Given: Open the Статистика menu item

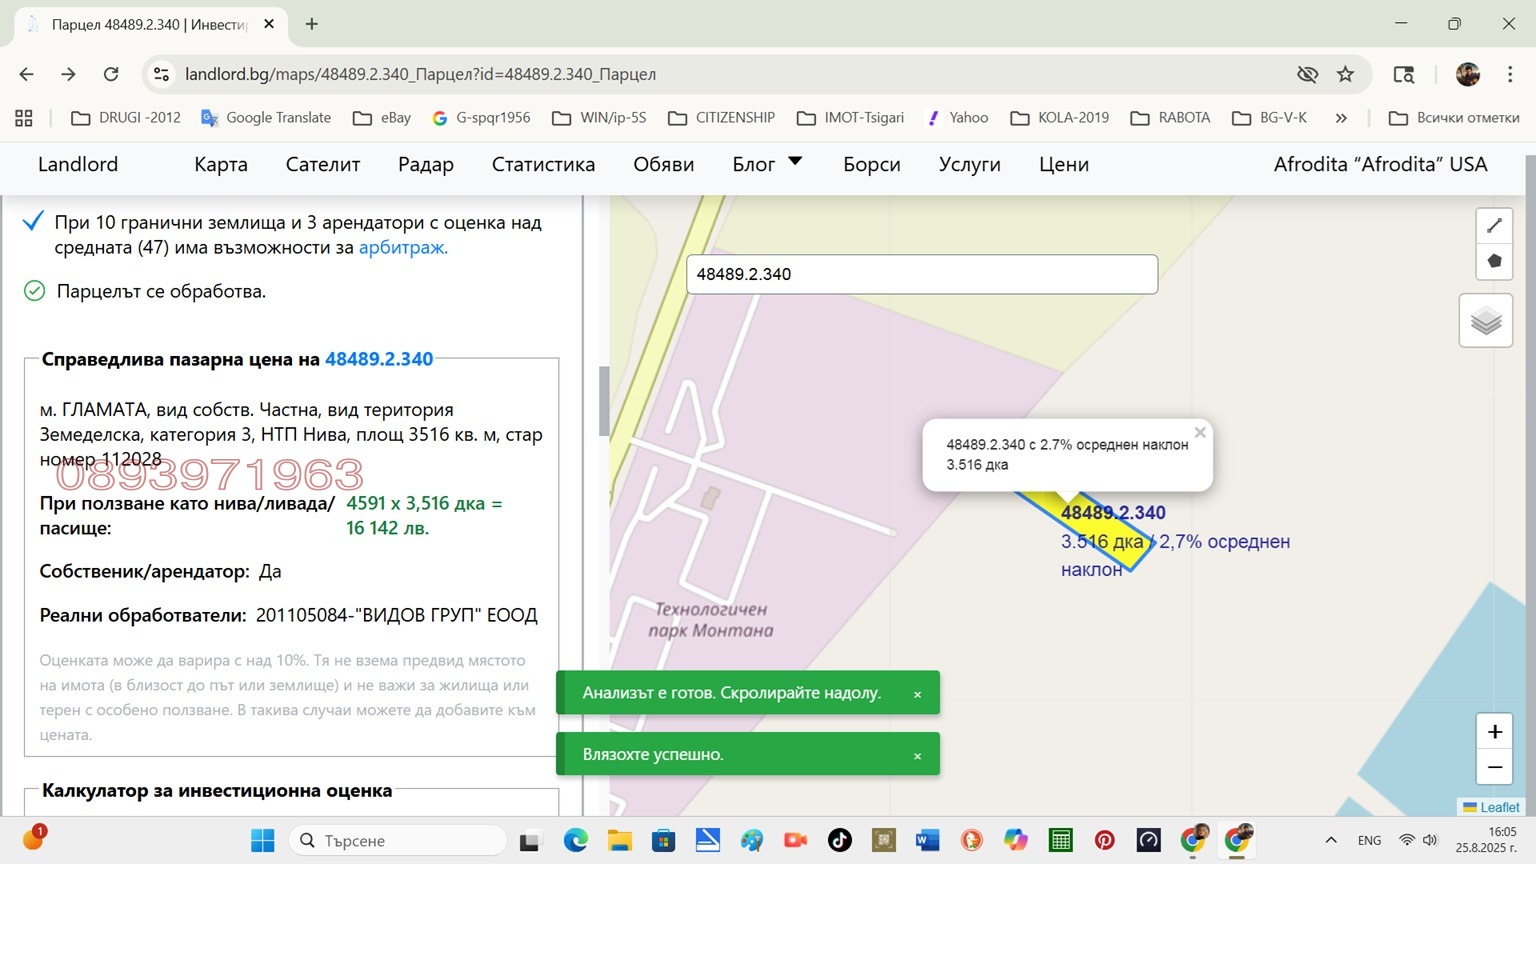Looking at the screenshot, I should point(543,165).
